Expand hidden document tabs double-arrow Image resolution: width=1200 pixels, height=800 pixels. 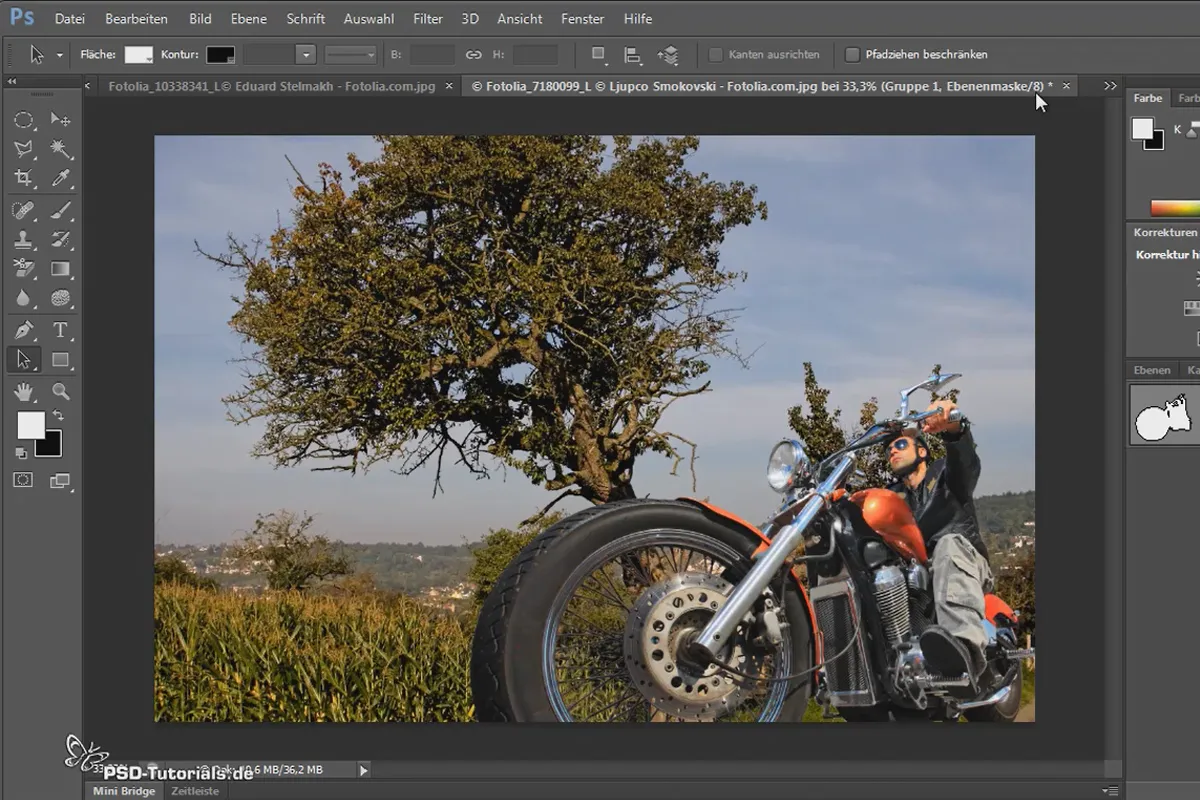pos(1110,87)
